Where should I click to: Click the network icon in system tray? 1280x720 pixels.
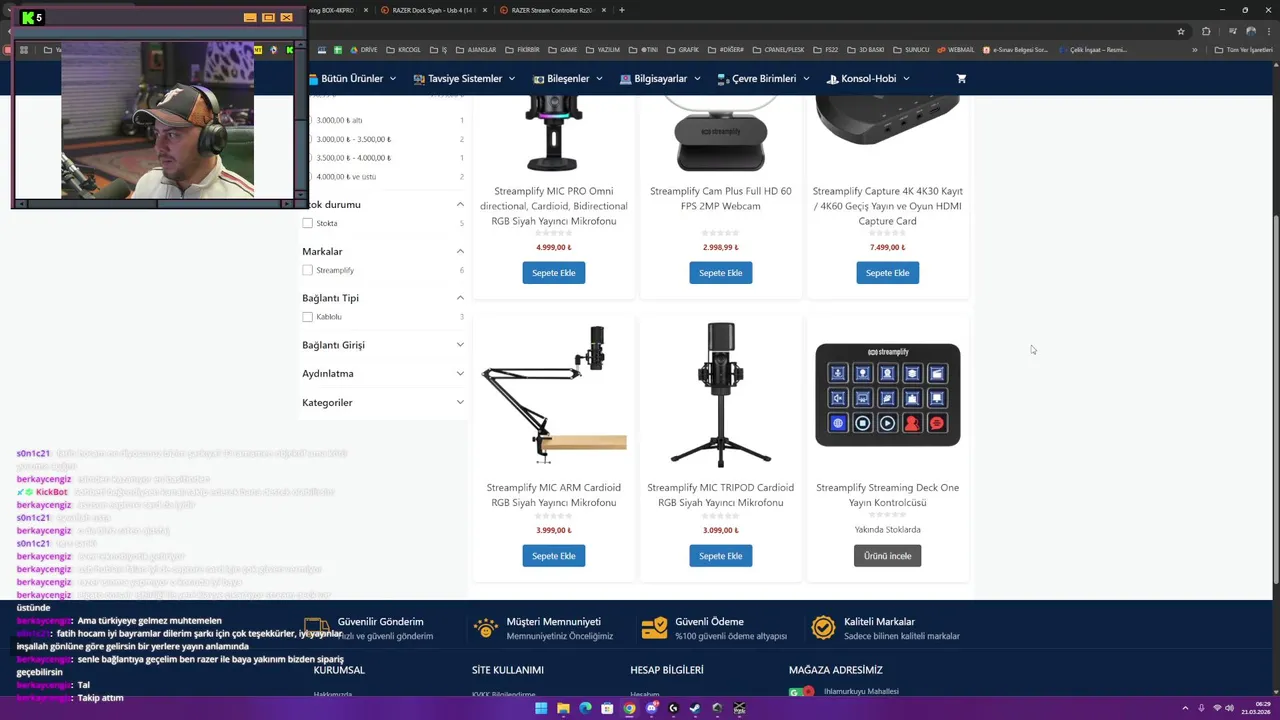(x=1217, y=708)
